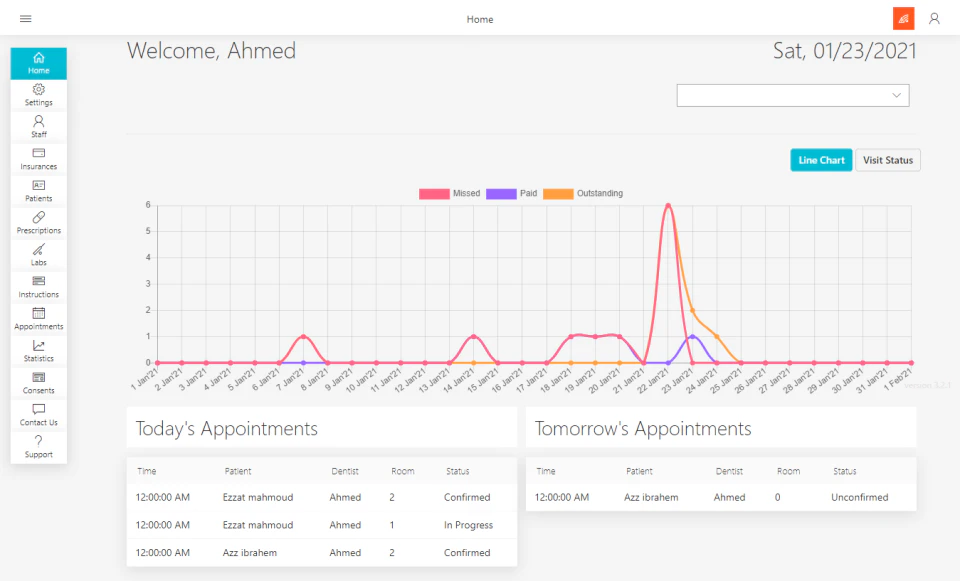Open the Staff section from sidebar
The width and height of the screenshot is (960, 581).
38,125
